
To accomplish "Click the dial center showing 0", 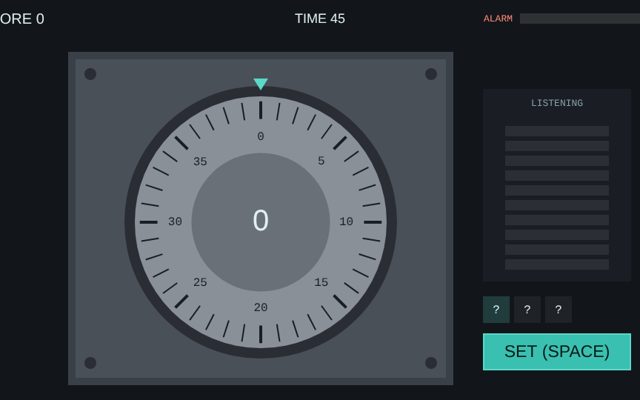I will (x=260, y=222).
